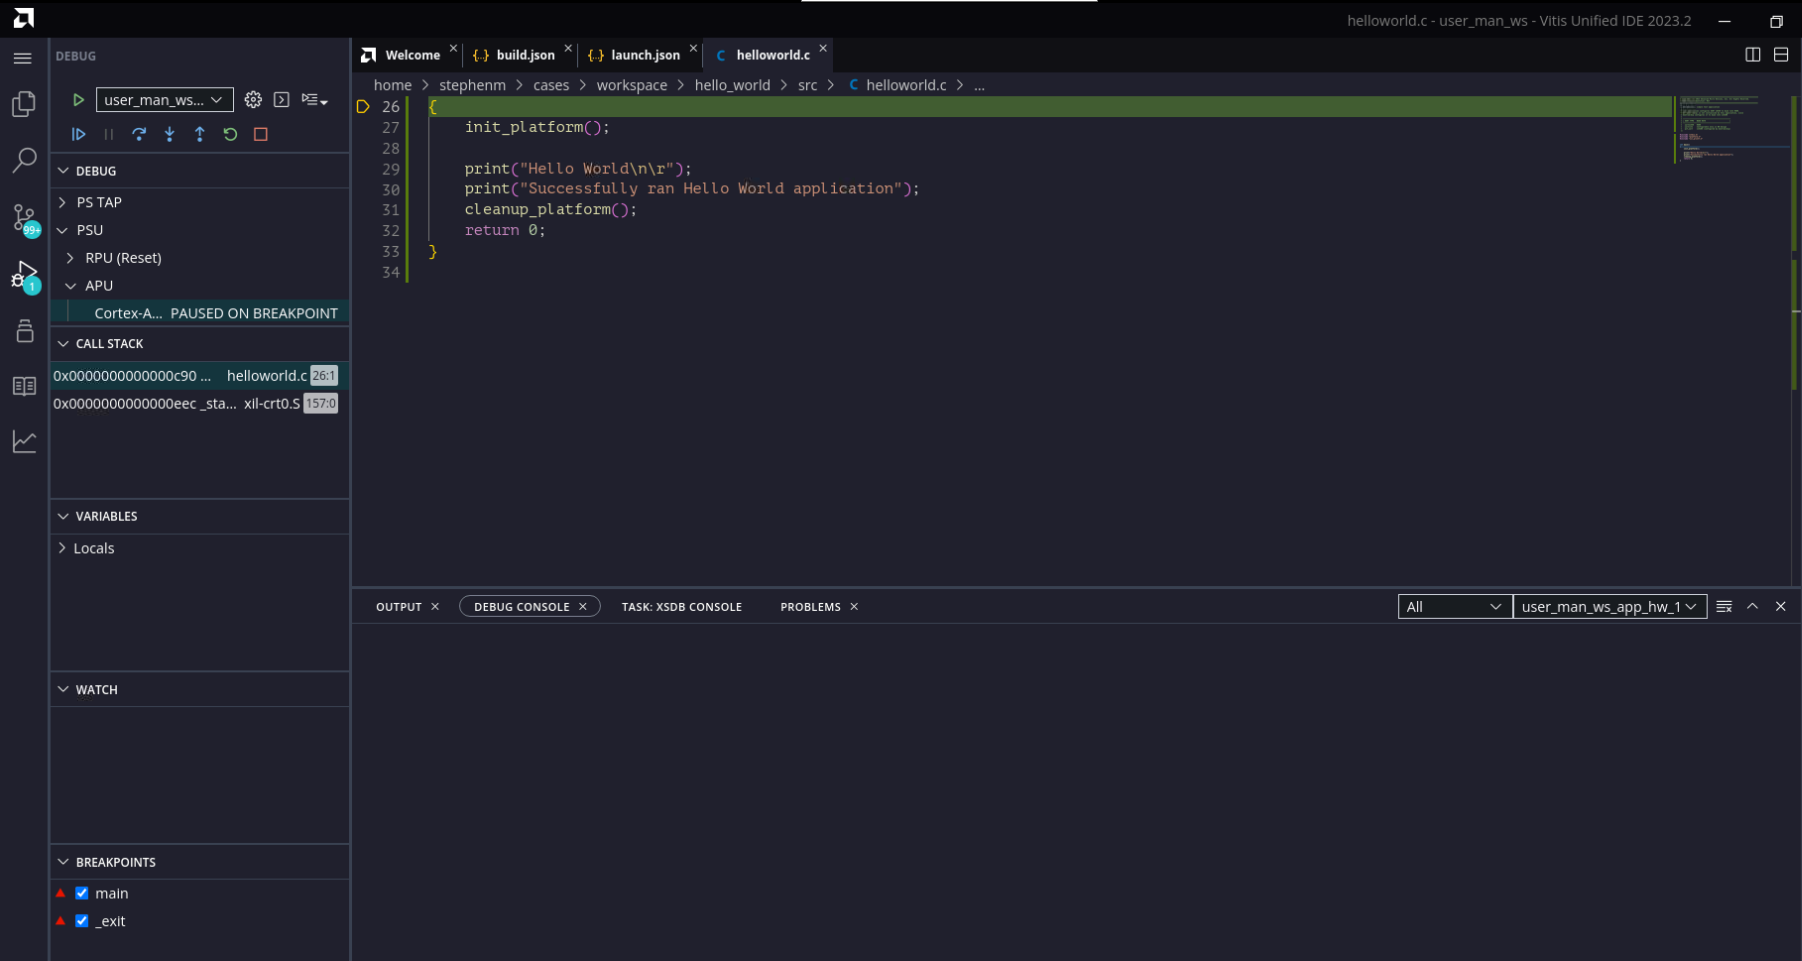The image size is (1802, 961).
Task: Collapse the BREAKPOINTS section
Action: (x=64, y=862)
